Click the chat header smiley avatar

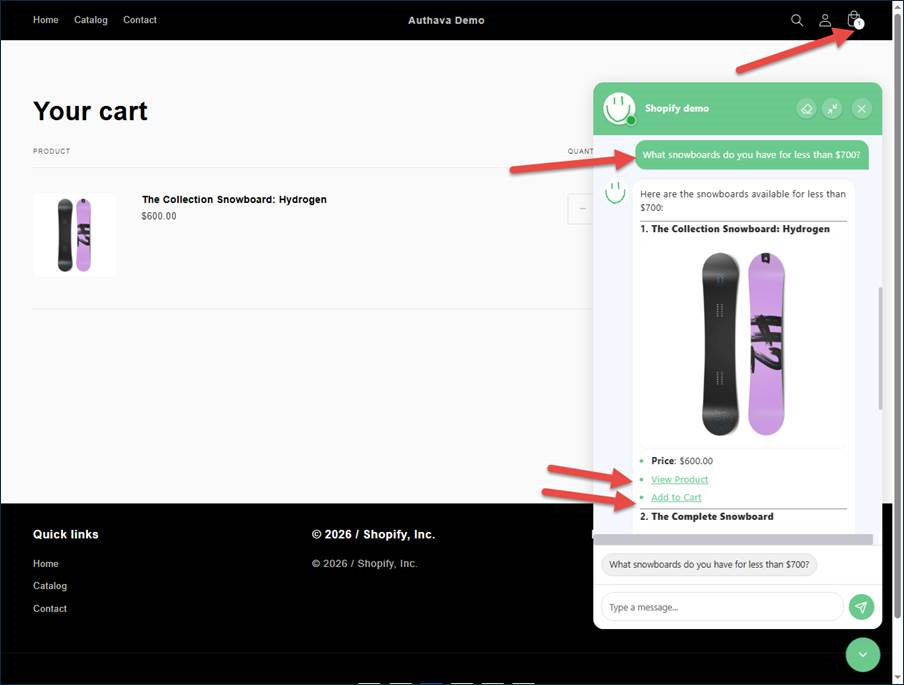[x=619, y=108]
